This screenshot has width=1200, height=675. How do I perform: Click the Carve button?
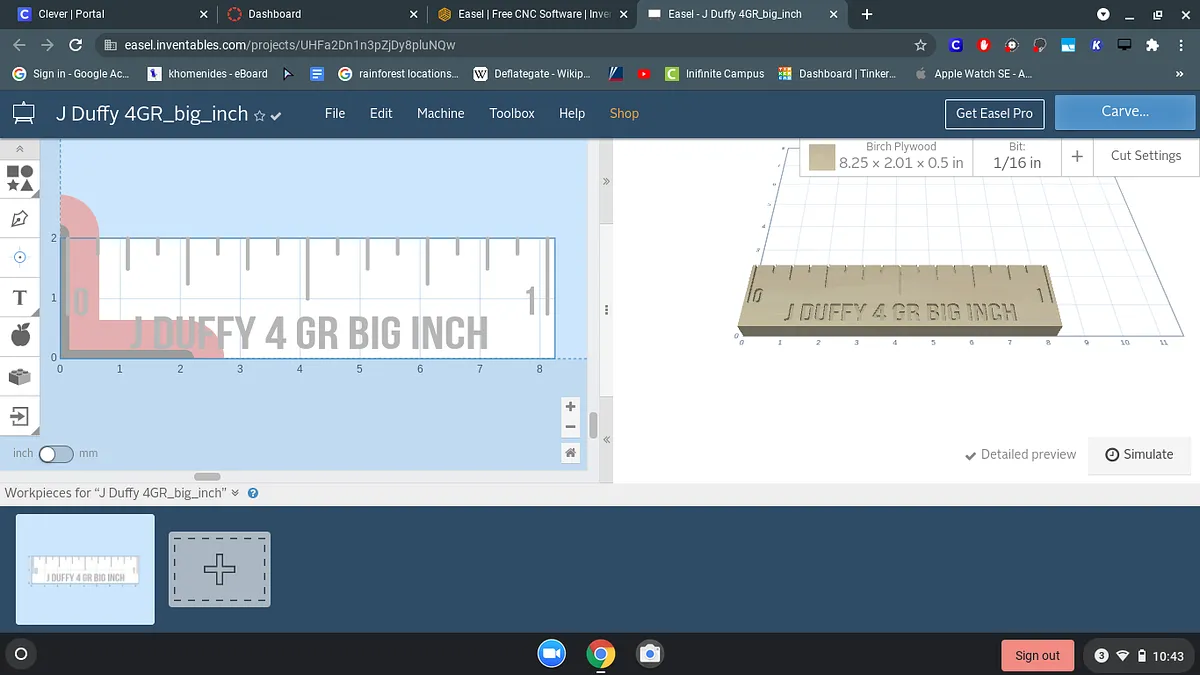pyautogui.click(x=1125, y=112)
